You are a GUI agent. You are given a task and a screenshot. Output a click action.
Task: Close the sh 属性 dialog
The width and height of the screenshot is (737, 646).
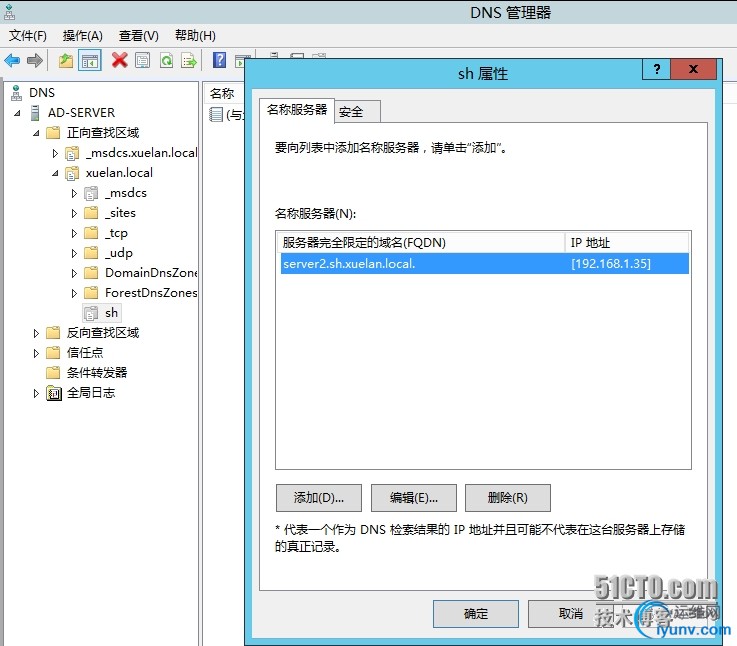(x=693, y=70)
